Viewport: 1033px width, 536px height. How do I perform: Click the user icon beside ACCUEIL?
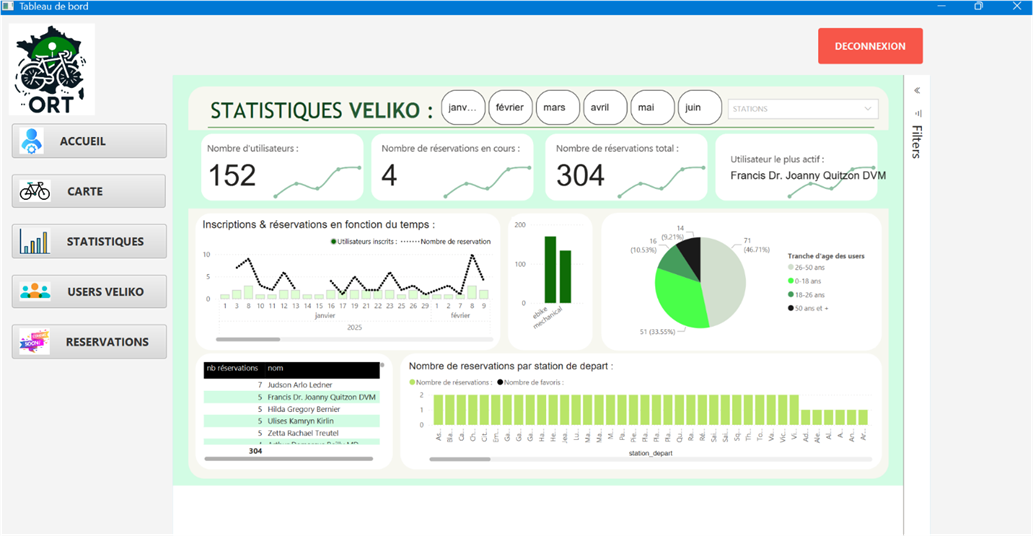[x=32, y=141]
